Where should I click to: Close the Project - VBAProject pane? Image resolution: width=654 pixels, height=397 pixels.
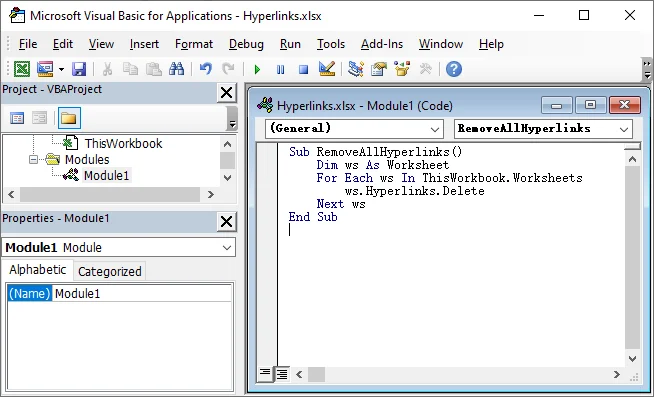pos(226,93)
